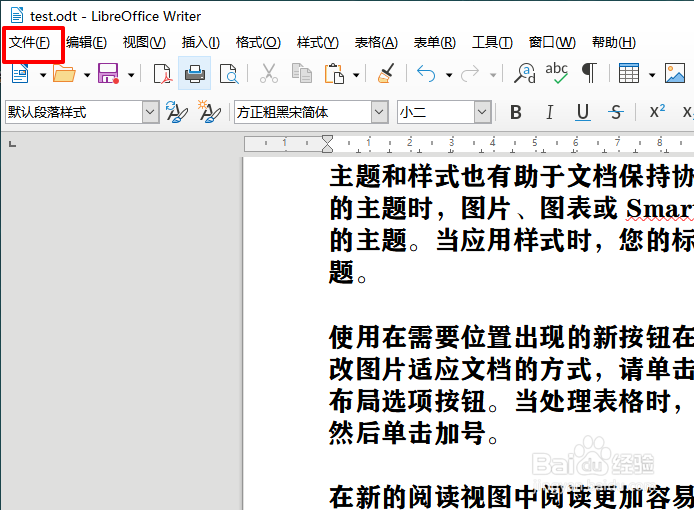Click the Insert Image icon
694x510 pixels.
point(675,73)
